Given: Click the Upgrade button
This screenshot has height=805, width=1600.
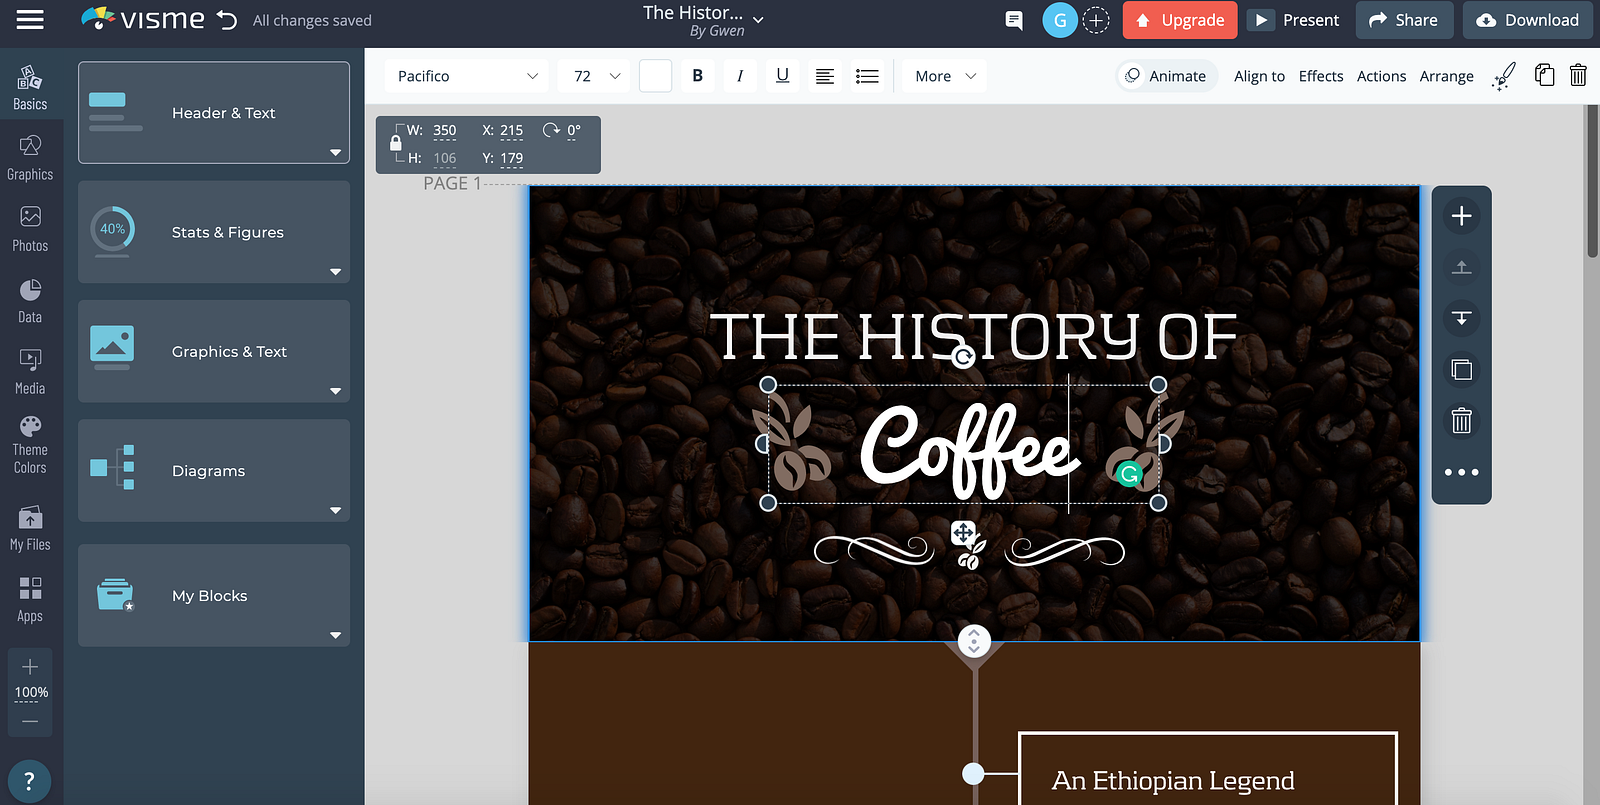Looking at the screenshot, I should (x=1180, y=20).
